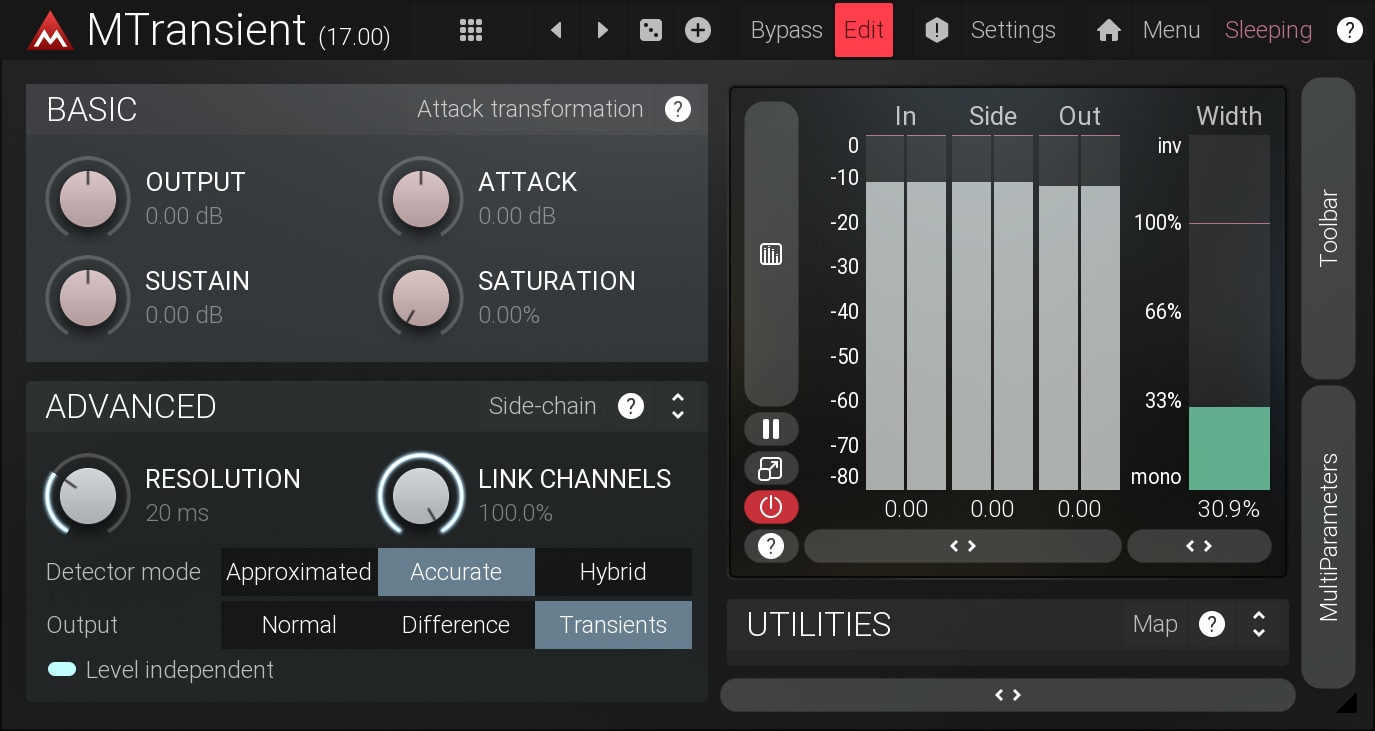Click the random preset dice icon

click(651, 30)
